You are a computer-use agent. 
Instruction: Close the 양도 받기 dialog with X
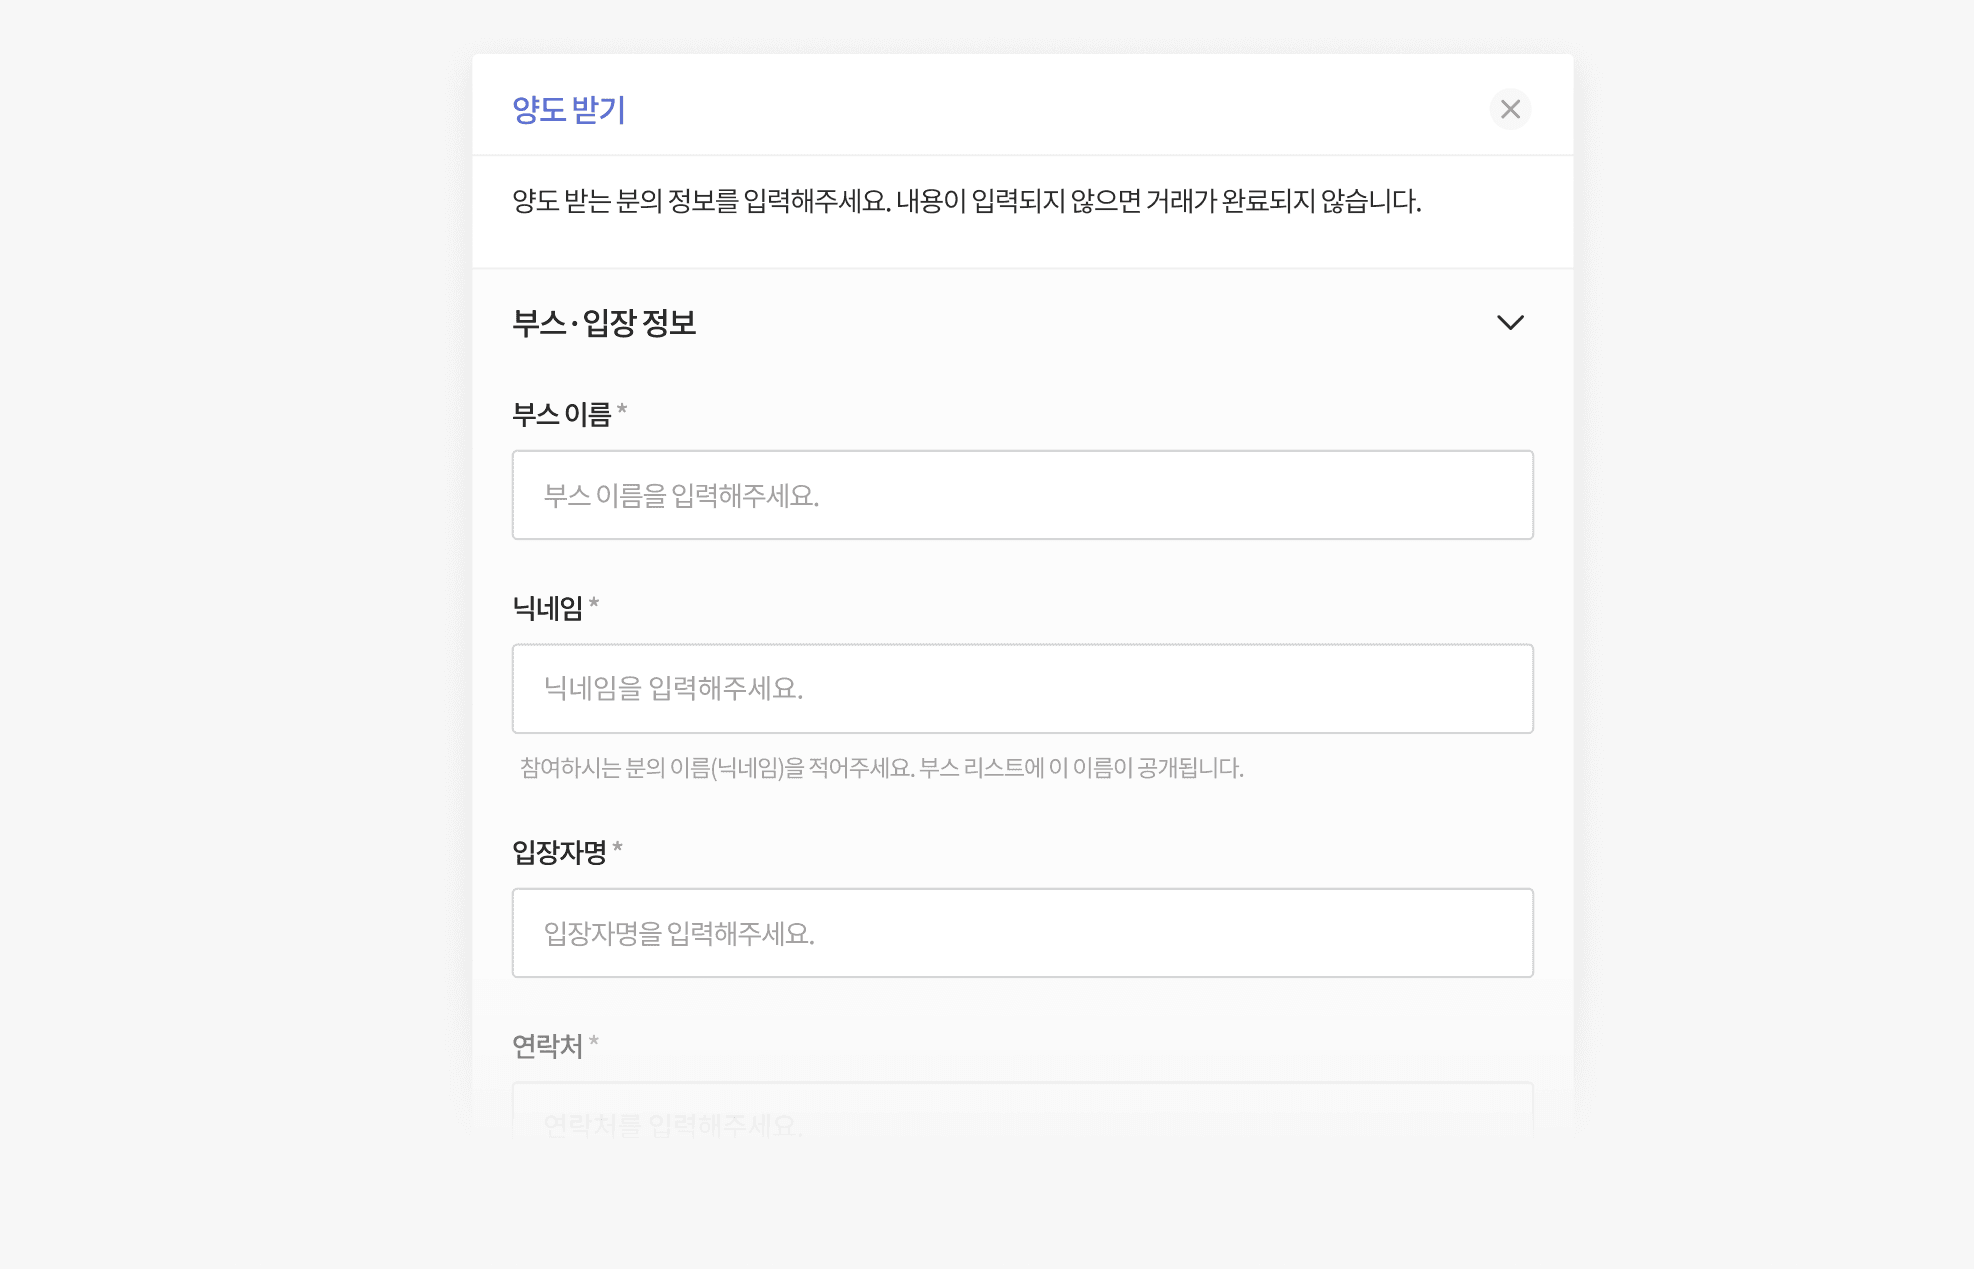pyautogui.click(x=1510, y=109)
